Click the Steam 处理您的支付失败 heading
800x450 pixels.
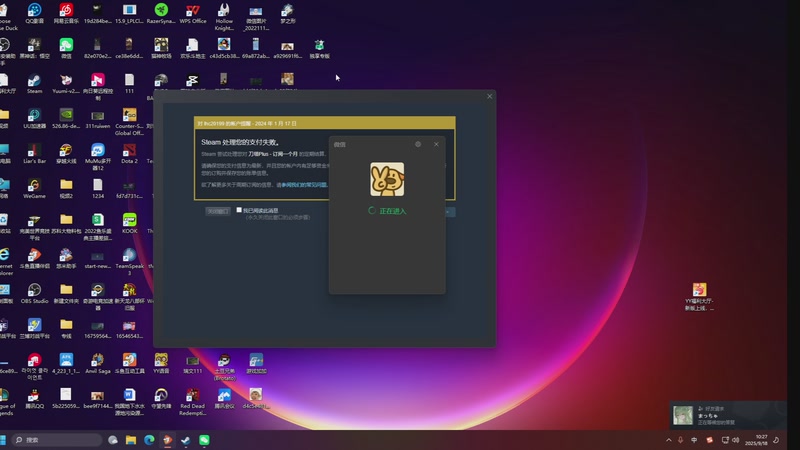coord(240,142)
